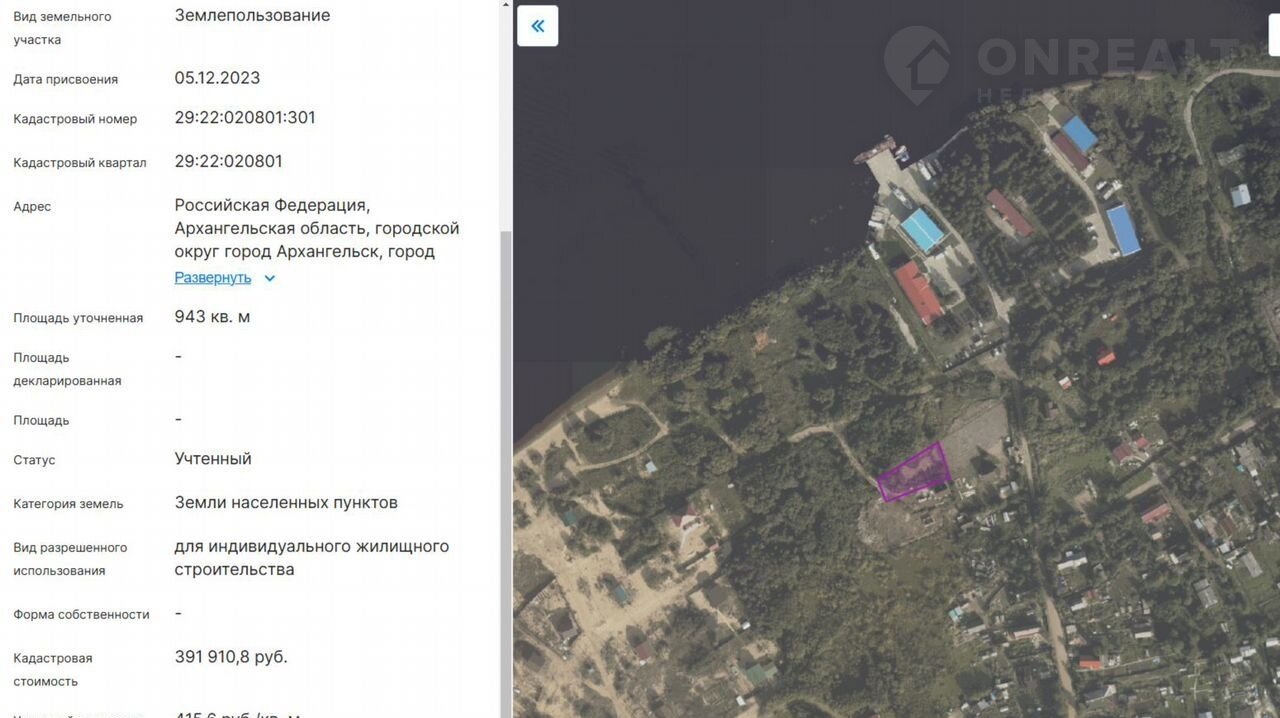Click the Учтенный status value
This screenshot has width=1280, height=718.
pyautogui.click(x=213, y=459)
